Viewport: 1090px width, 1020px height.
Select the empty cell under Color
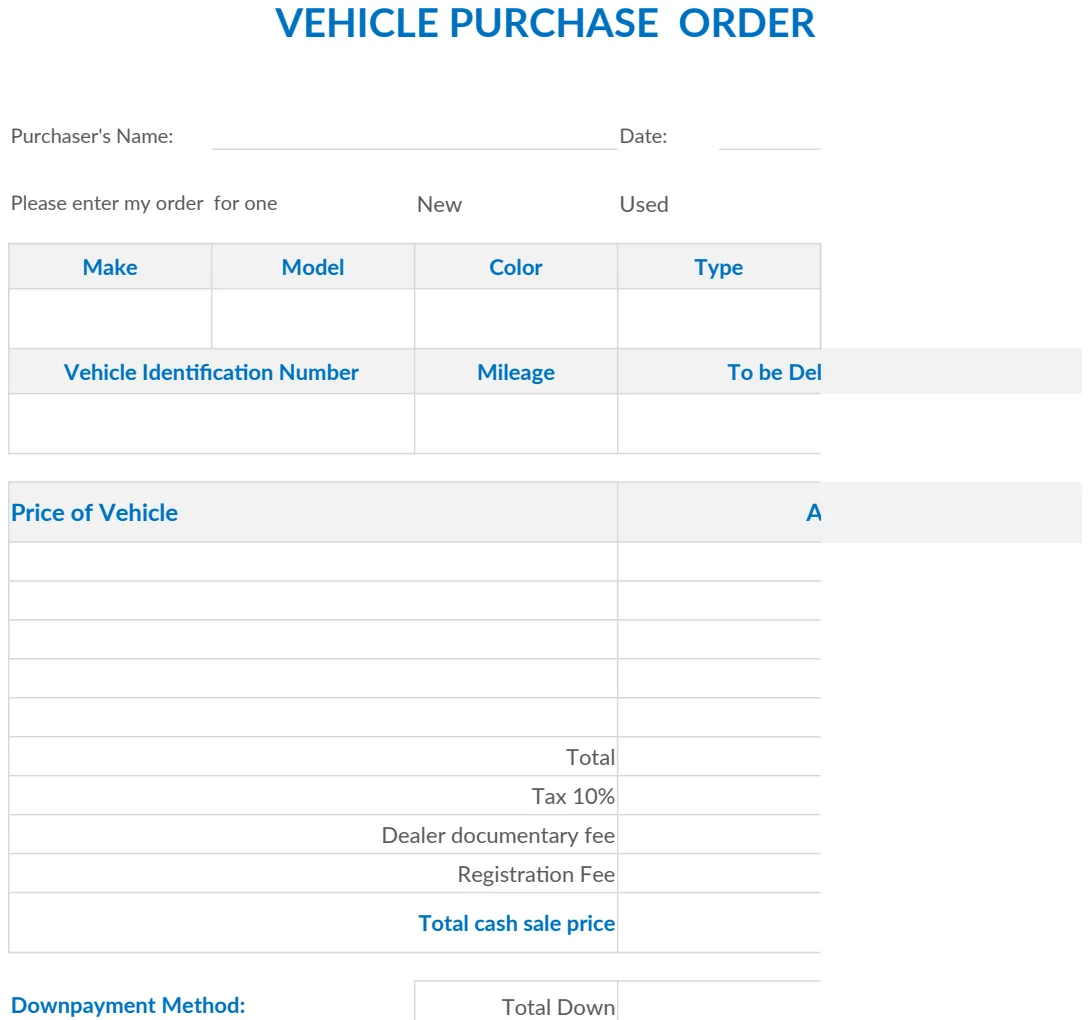coord(516,319)
